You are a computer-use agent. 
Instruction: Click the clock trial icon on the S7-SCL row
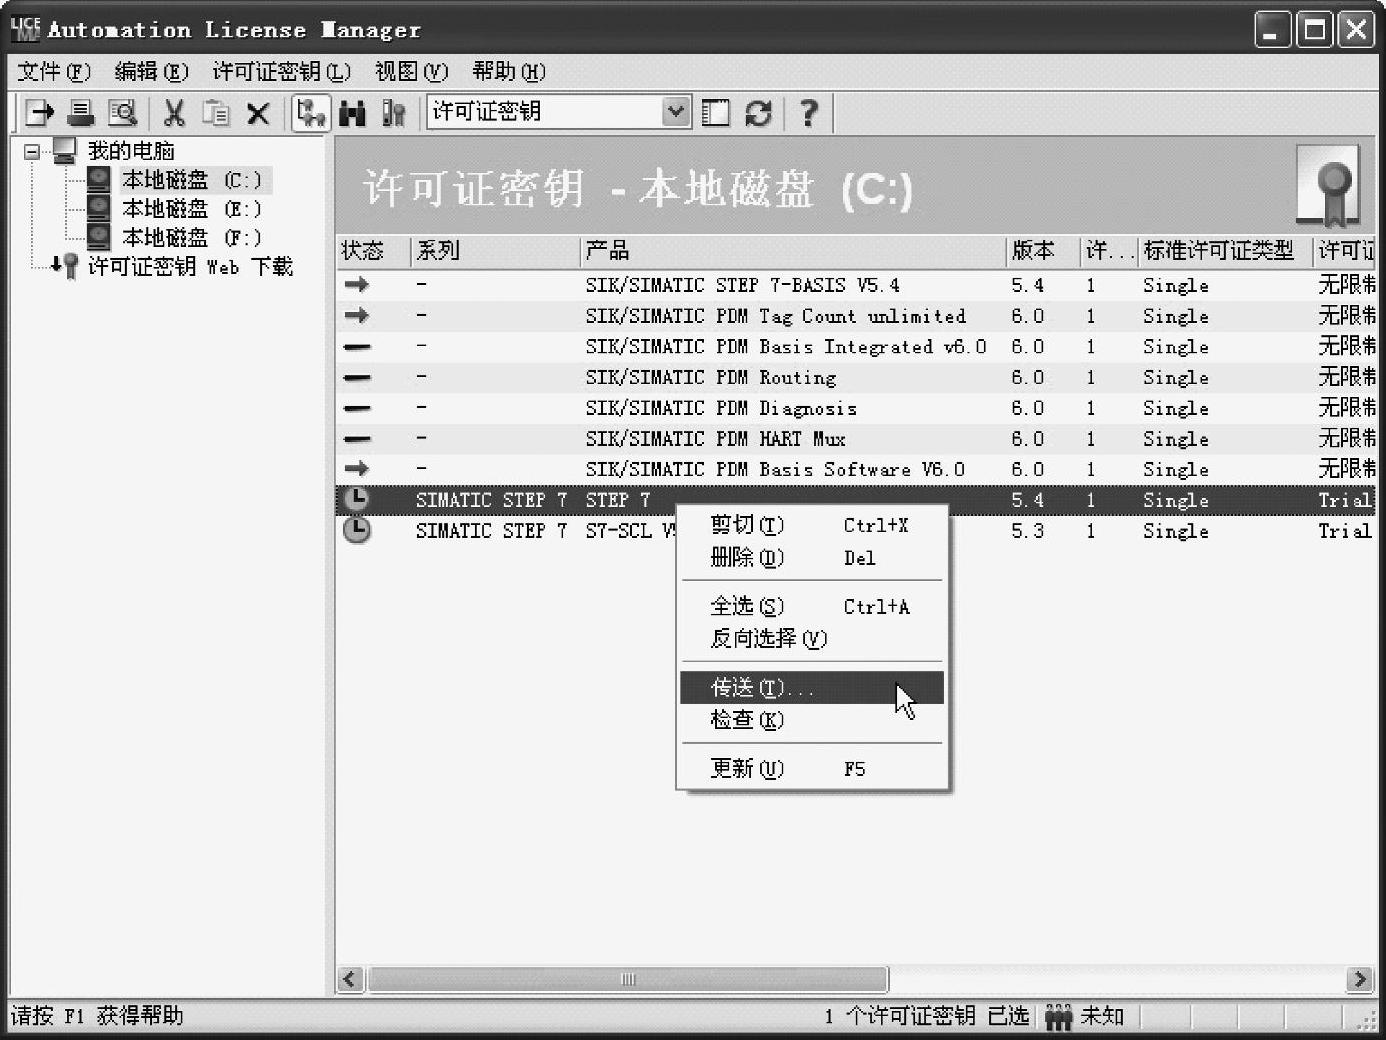coord(356,530)
